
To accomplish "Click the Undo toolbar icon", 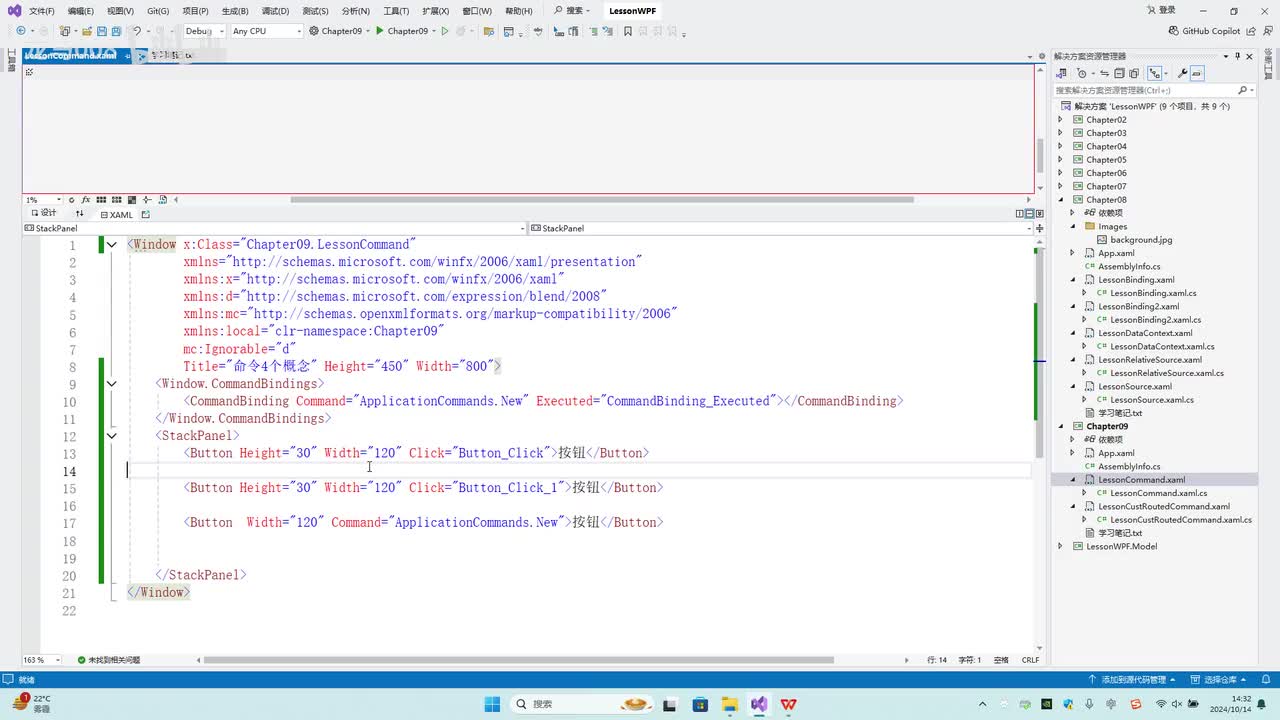I will [x=137, y=31].
